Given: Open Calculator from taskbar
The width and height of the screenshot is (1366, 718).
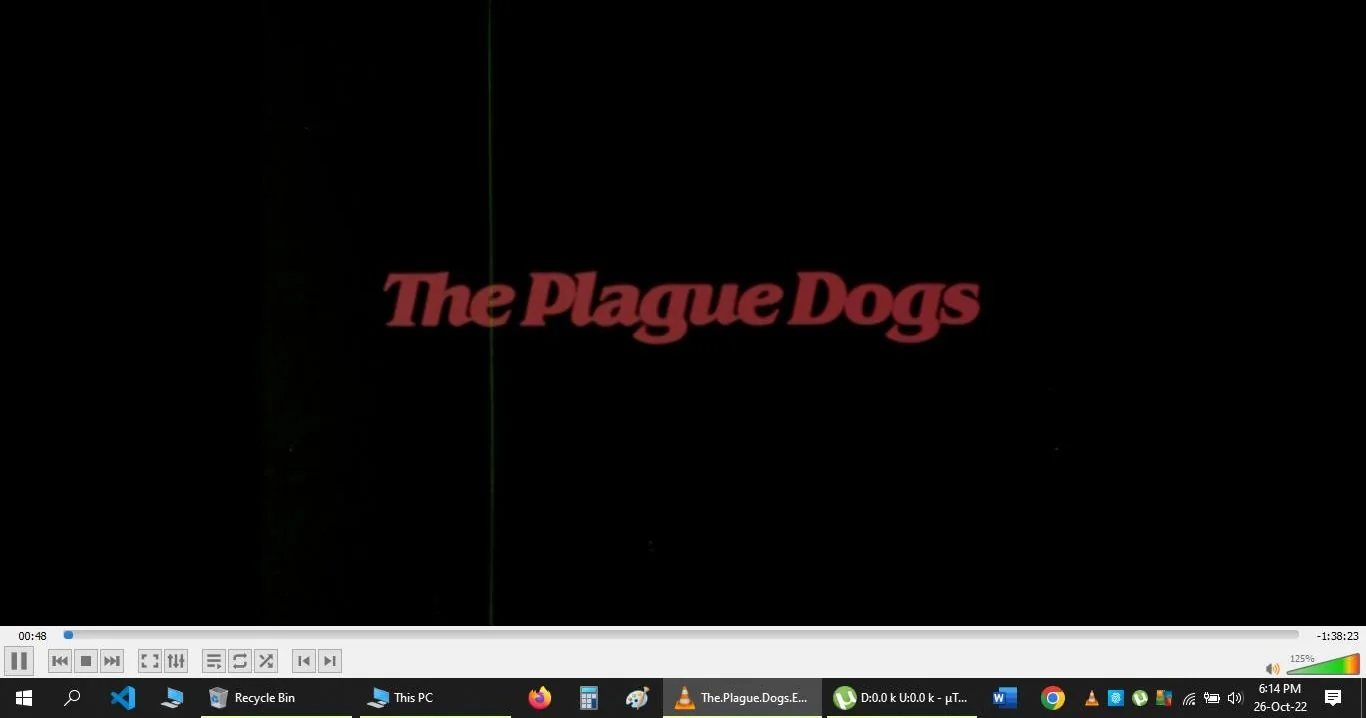Looking at the screenshot, I should coord(589,698).
